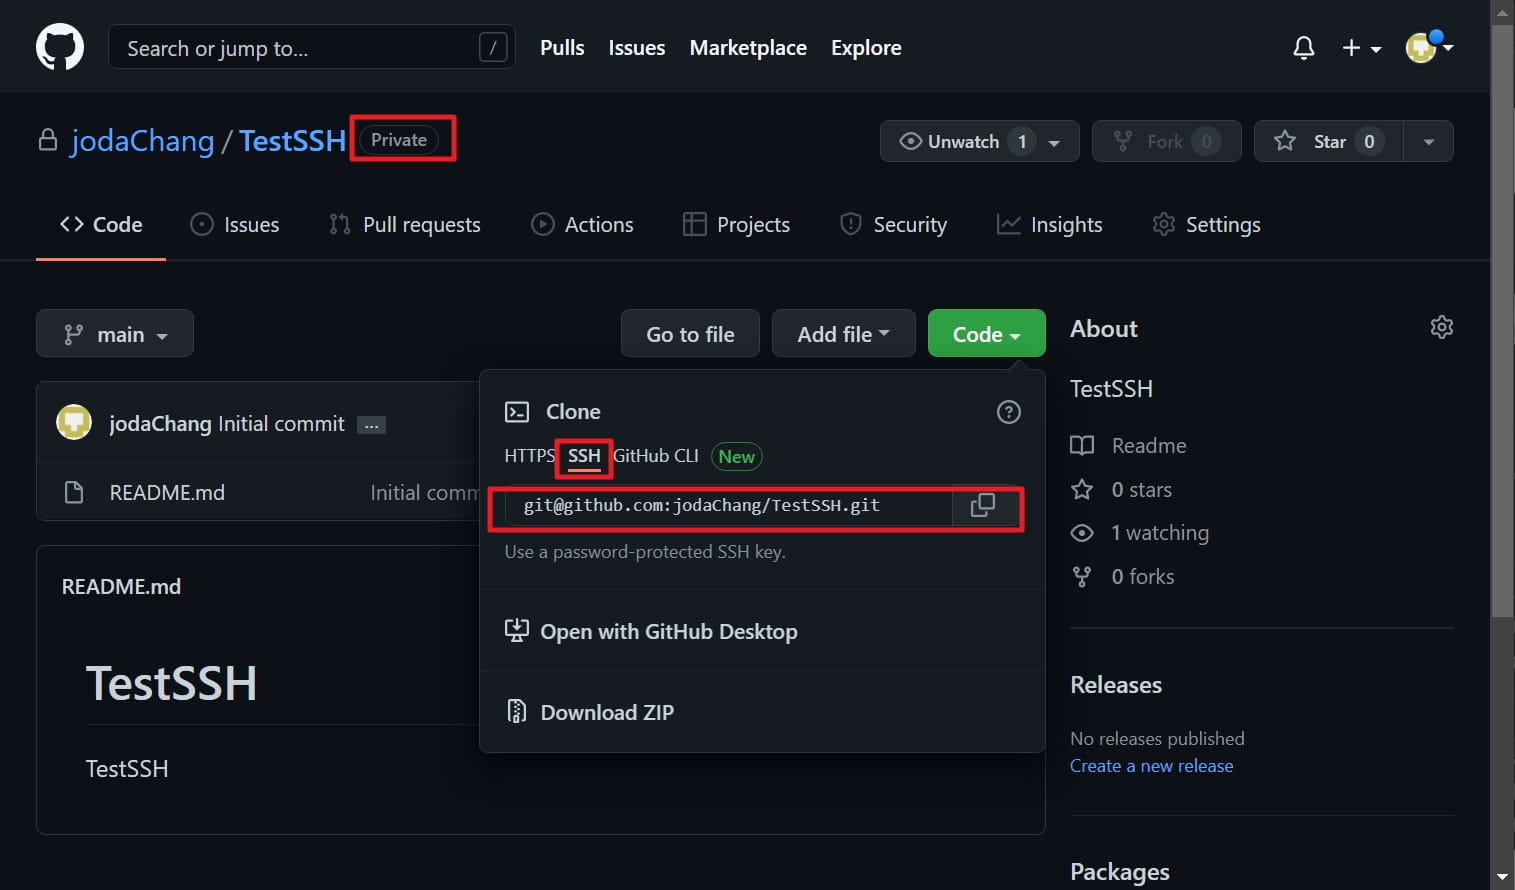
Task: Switch to the repository Issues tab
Action: (235, 225)
